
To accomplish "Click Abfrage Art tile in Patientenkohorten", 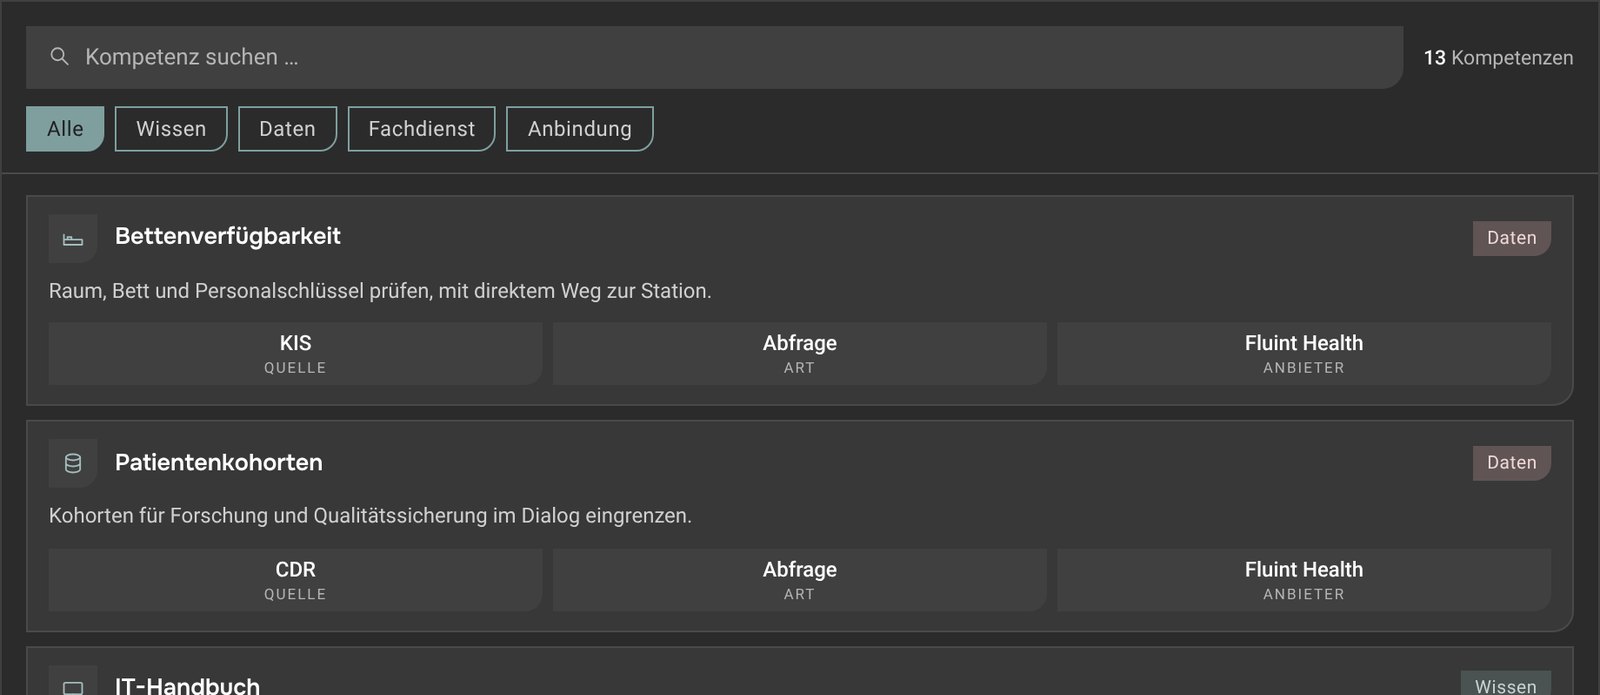I will coord(799,580).
